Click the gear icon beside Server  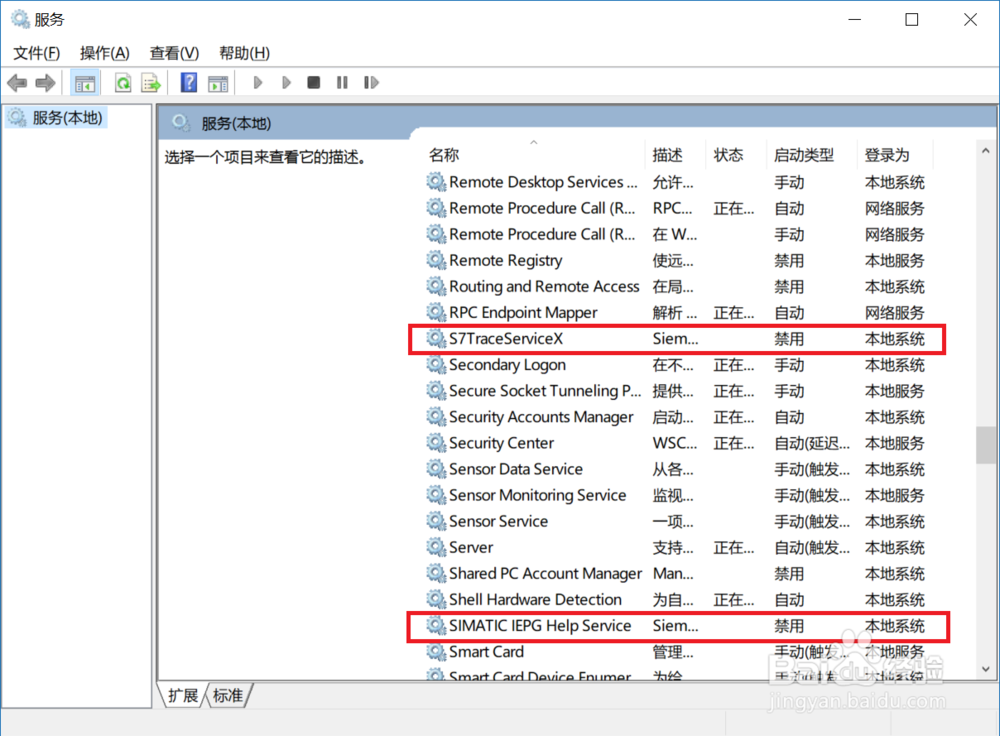pyautogui.click(x=436, y=548)
